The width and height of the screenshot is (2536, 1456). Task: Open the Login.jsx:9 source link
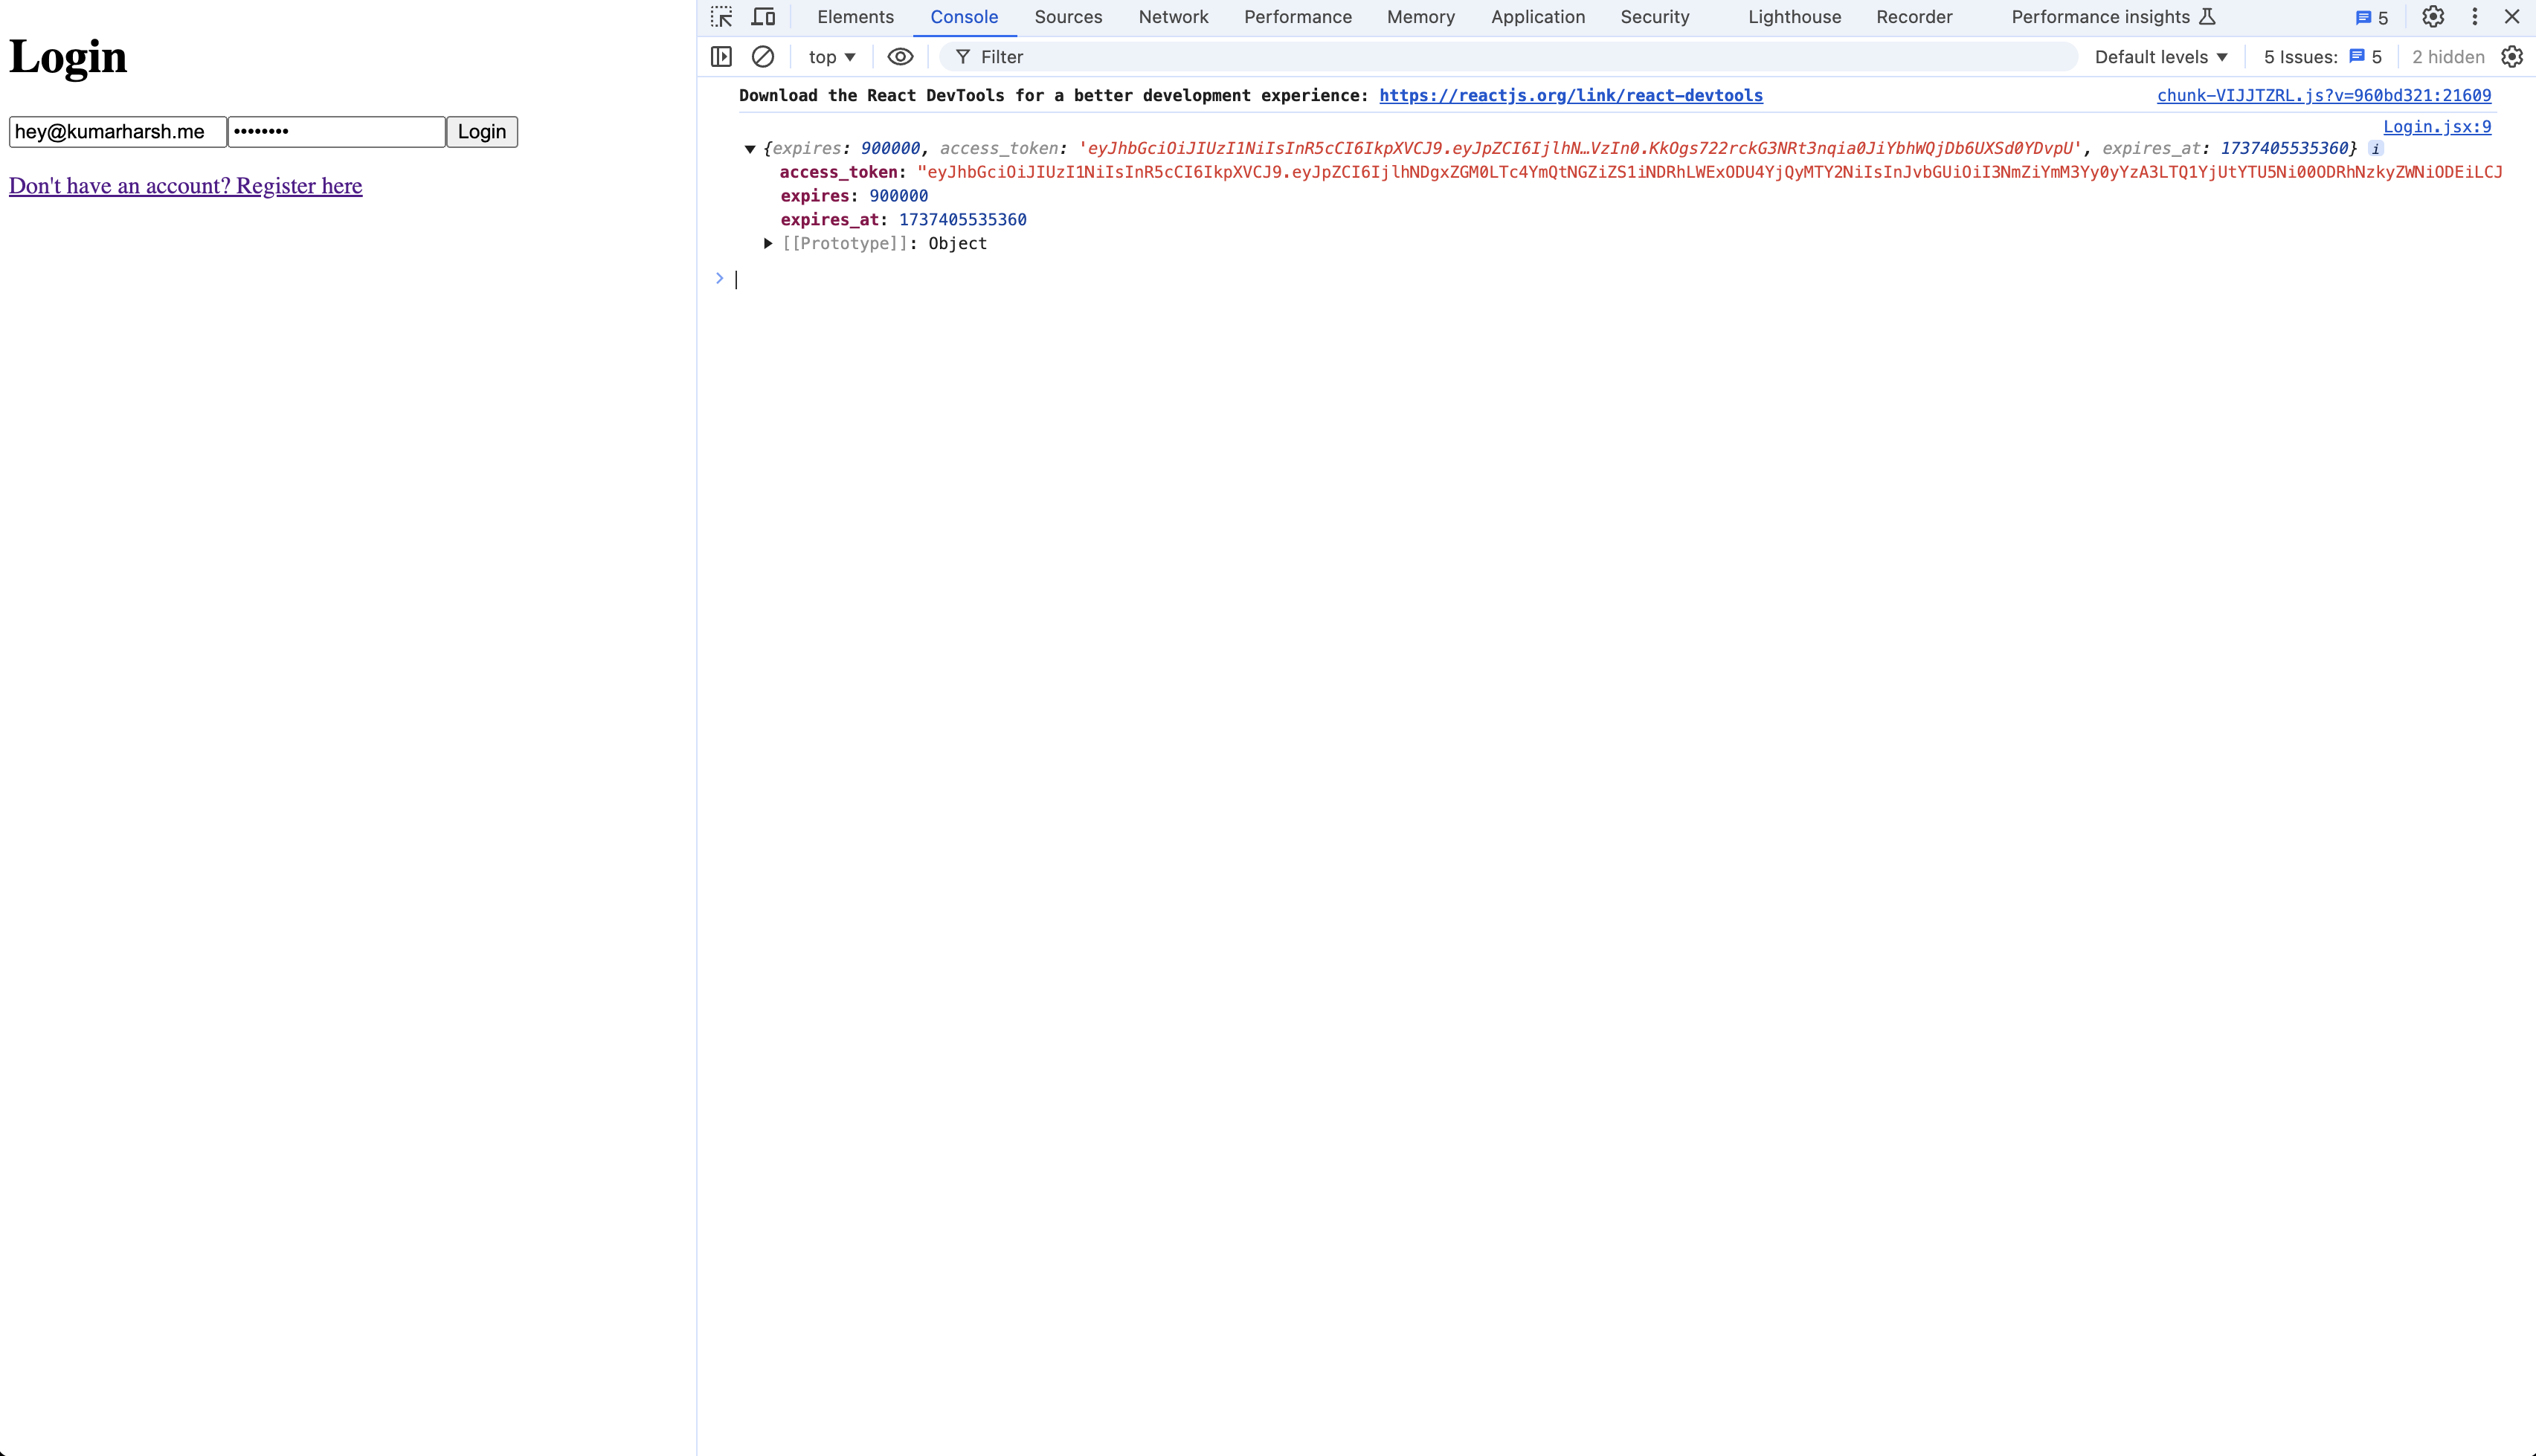tap(2436, 127)
